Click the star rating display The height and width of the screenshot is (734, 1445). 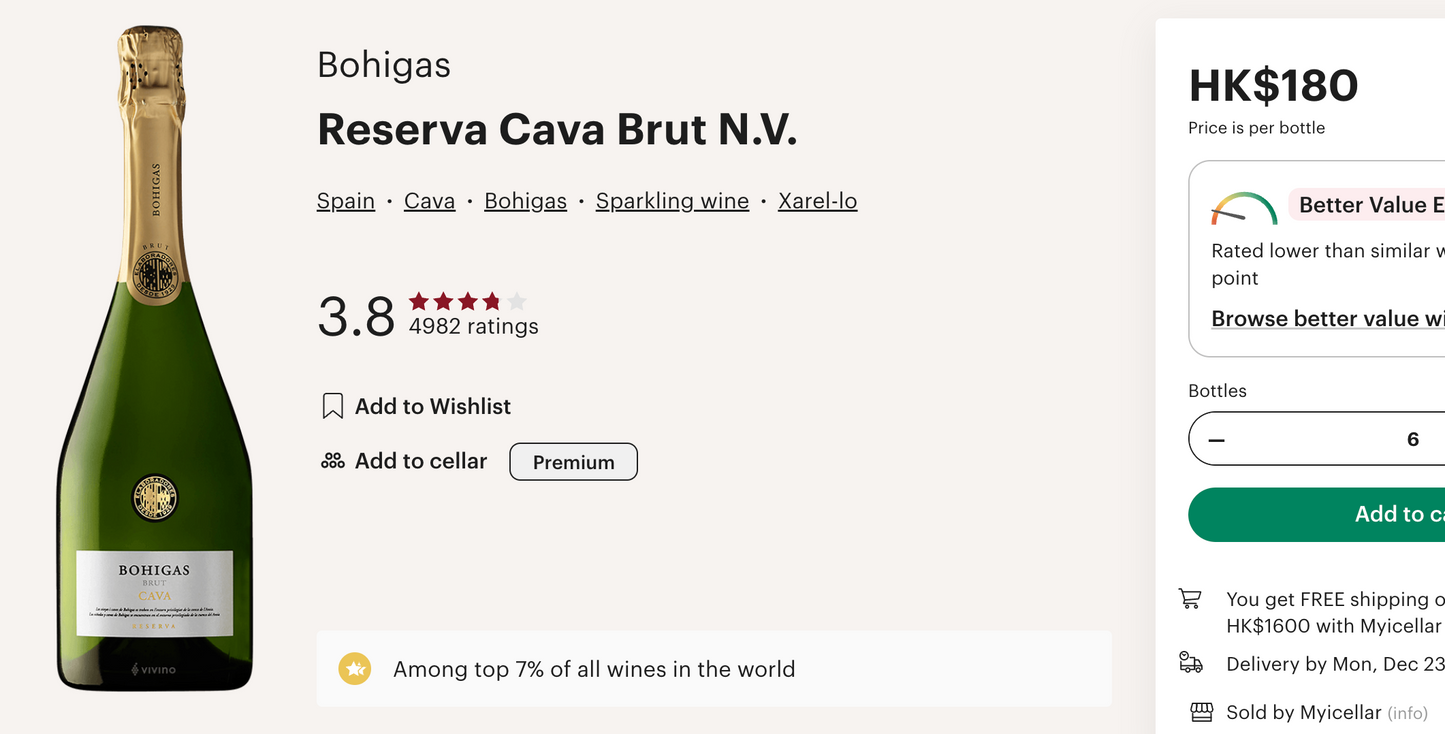[467, 301]
